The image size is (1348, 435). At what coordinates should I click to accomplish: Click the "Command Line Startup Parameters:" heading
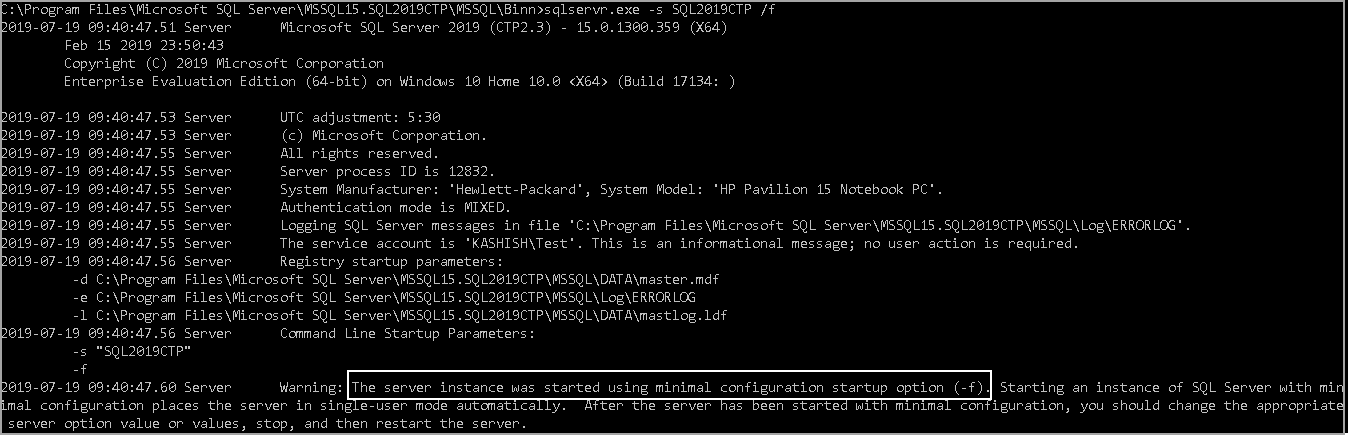coord(407,333)
